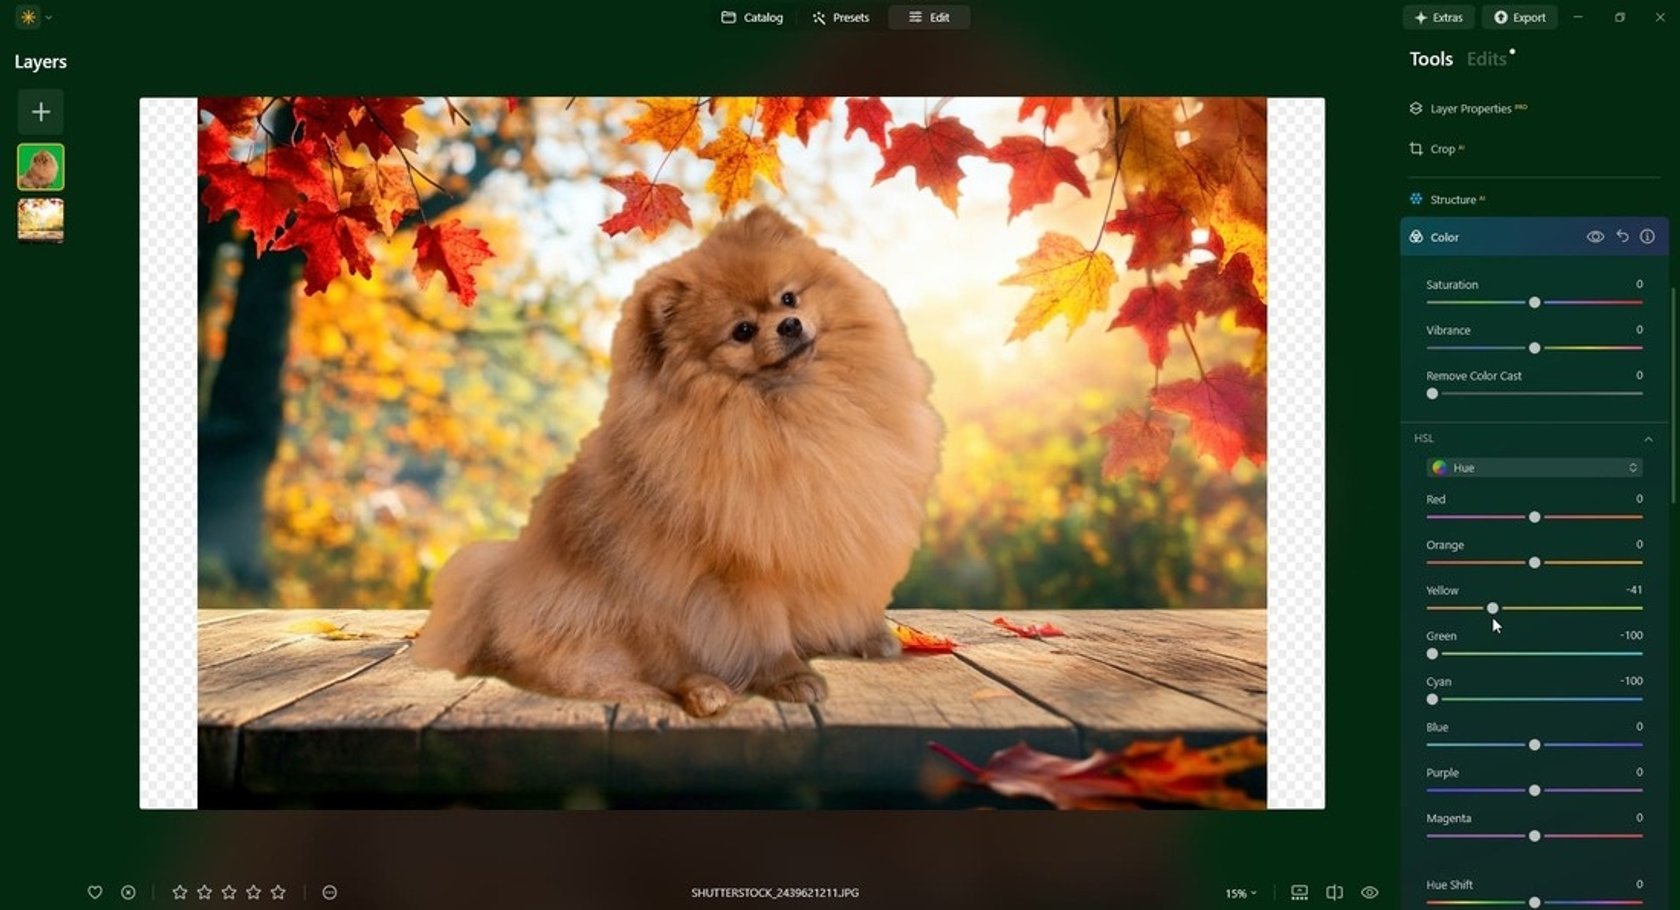Mark the photo as favorite with the heart
This screenshot has height=910, width=1680.
click(x=96, y=892)
